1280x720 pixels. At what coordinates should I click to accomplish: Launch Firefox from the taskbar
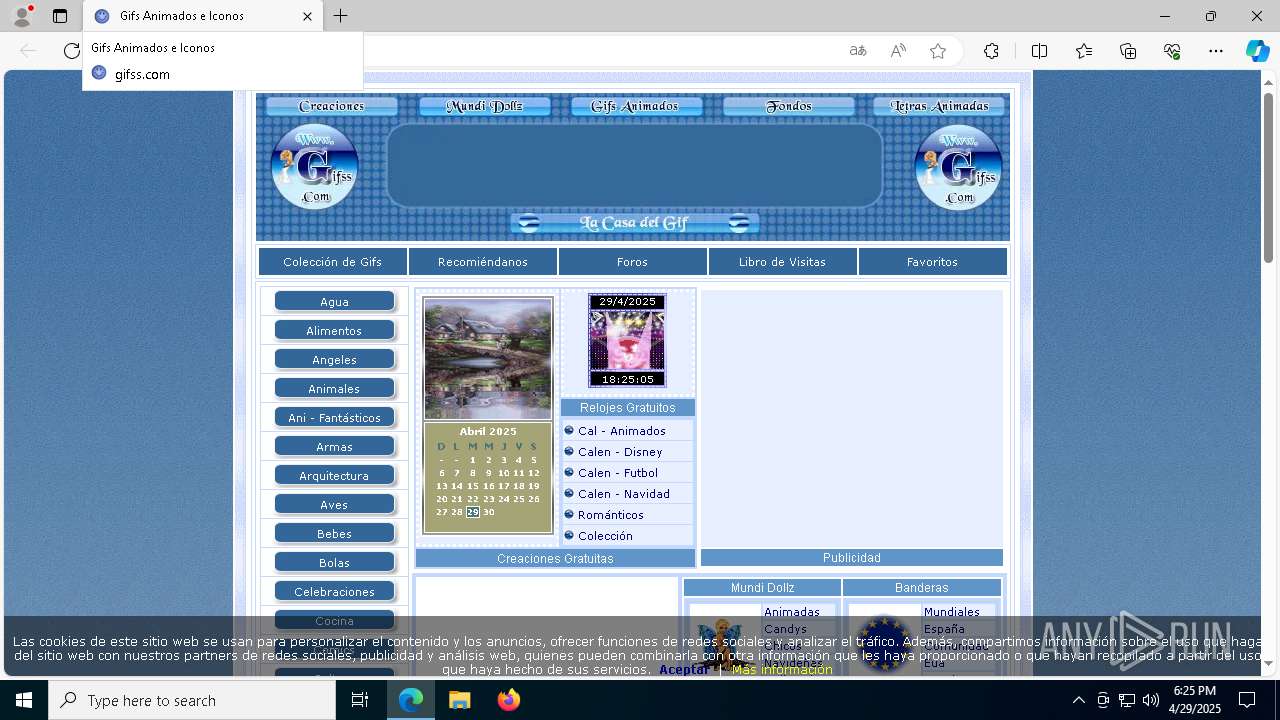(x=509, y=700)
